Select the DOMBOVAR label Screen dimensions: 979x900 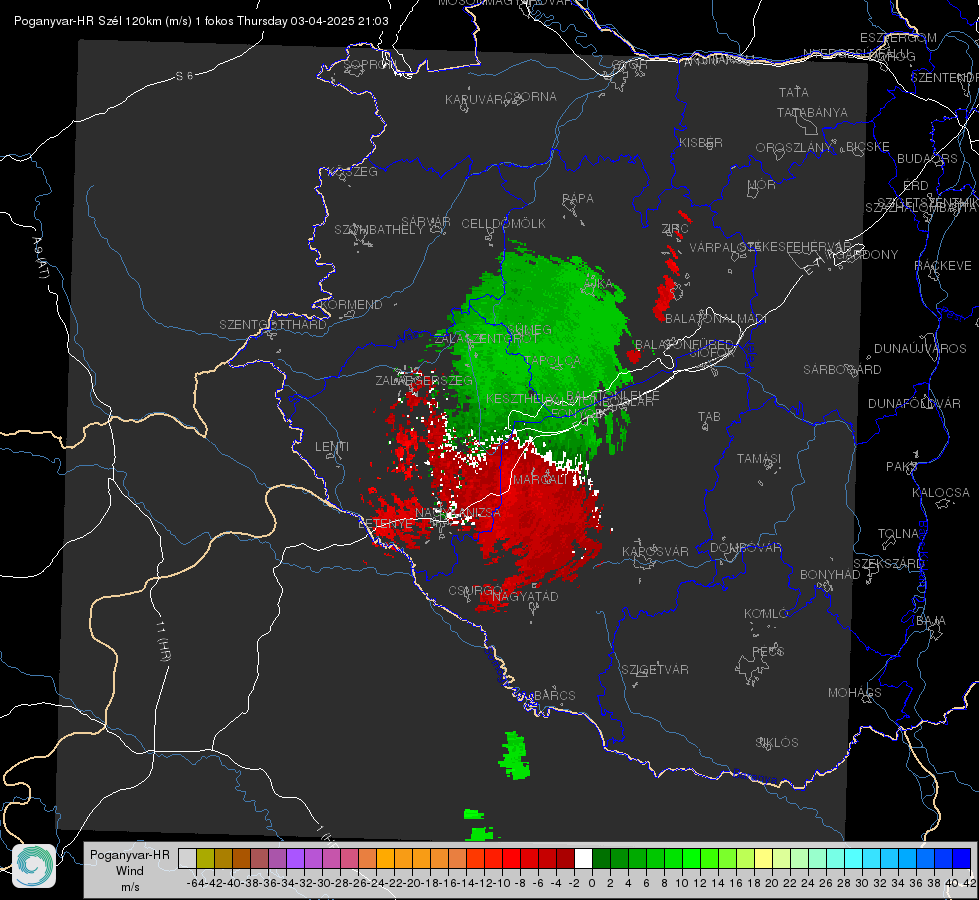(745, 548)
